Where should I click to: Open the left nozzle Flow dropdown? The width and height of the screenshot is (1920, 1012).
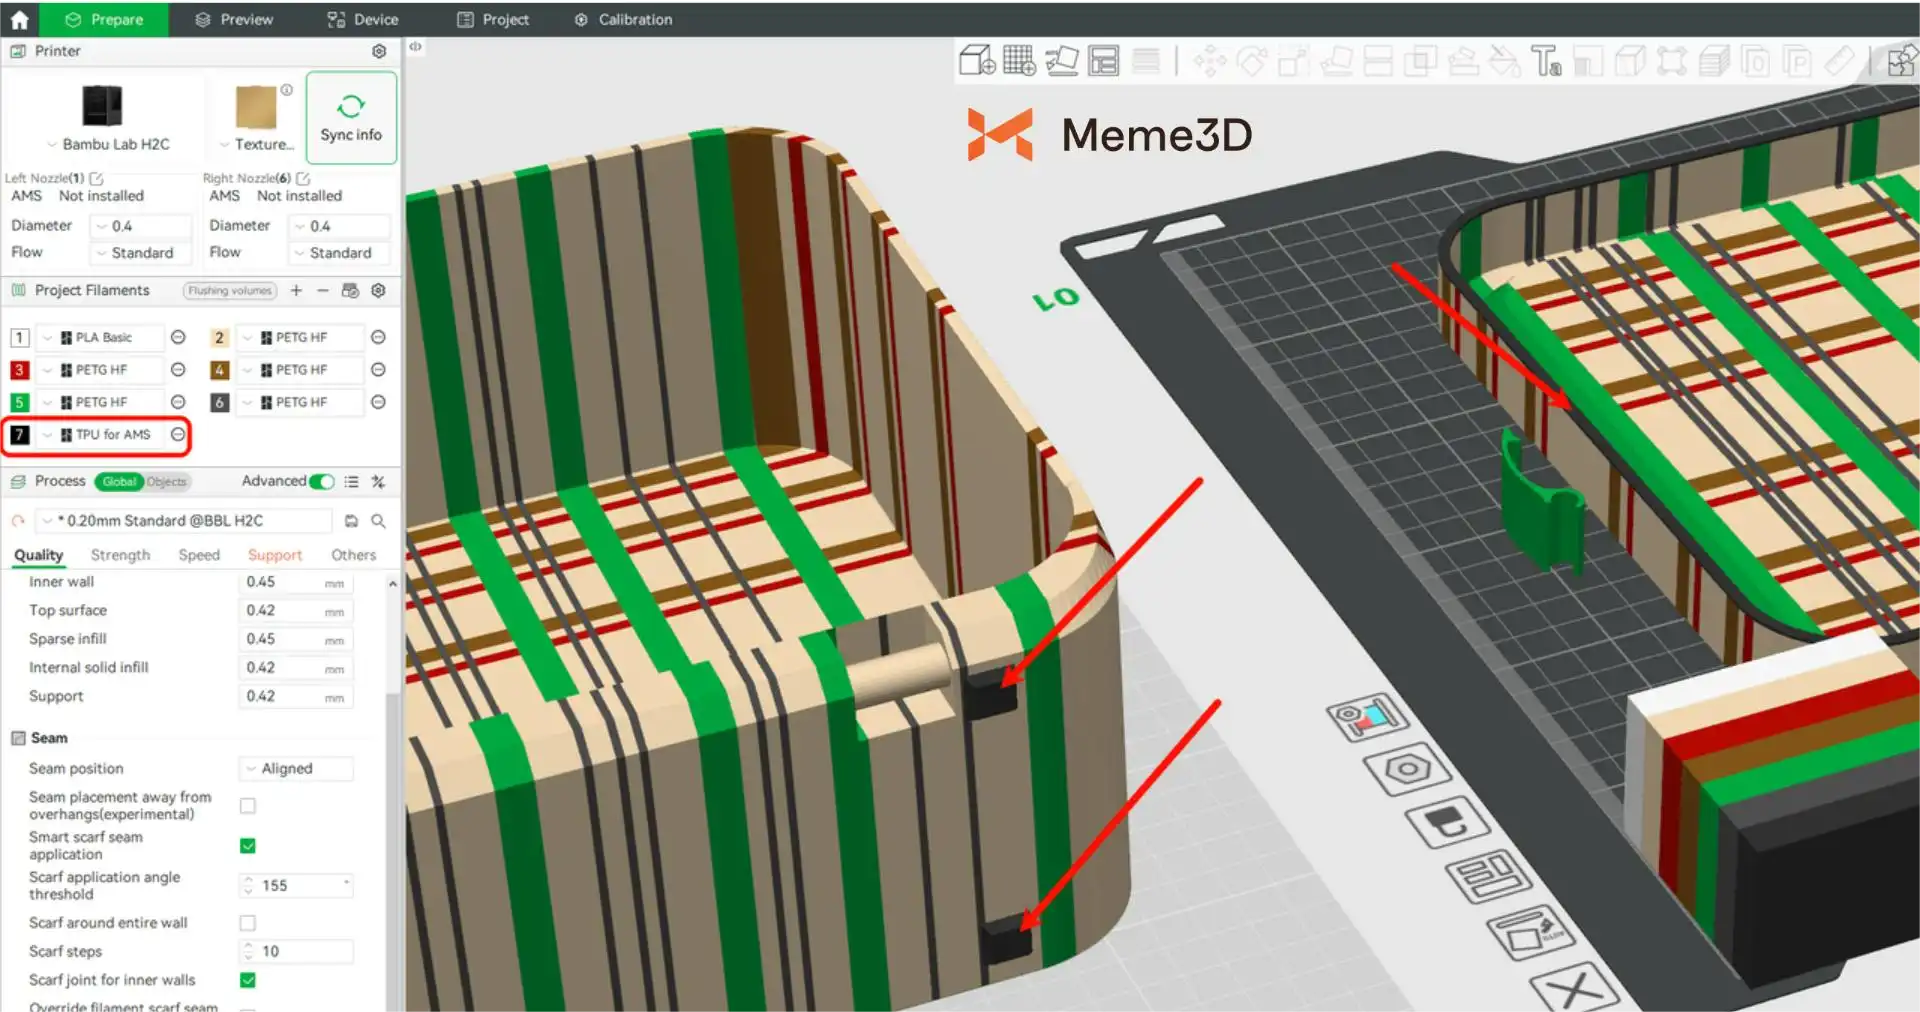(141, 253)
